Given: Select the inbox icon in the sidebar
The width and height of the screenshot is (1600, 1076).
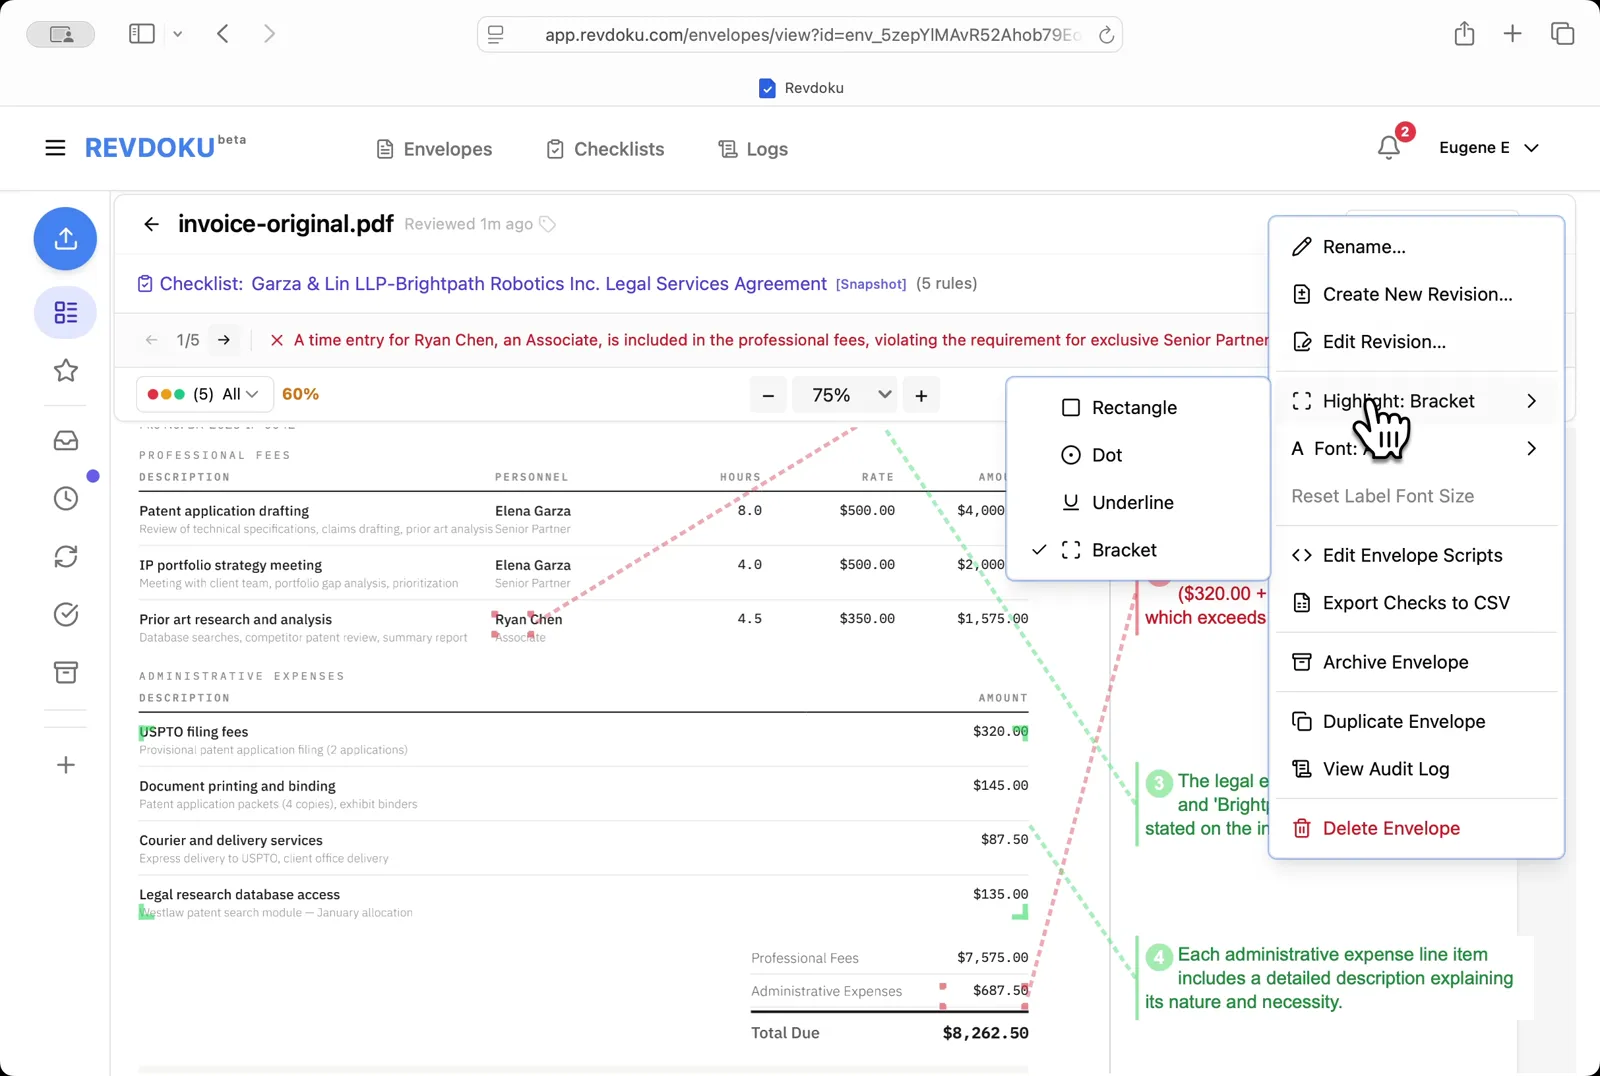Looking at the screenshot, I should pyautogui.click(x=65, y=440).
